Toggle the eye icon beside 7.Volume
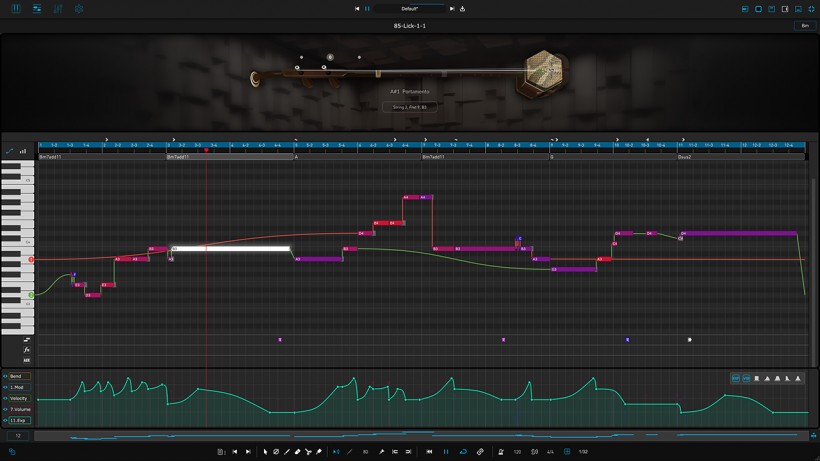The width and height of the screenshot is (820, 461). (5, 409)
